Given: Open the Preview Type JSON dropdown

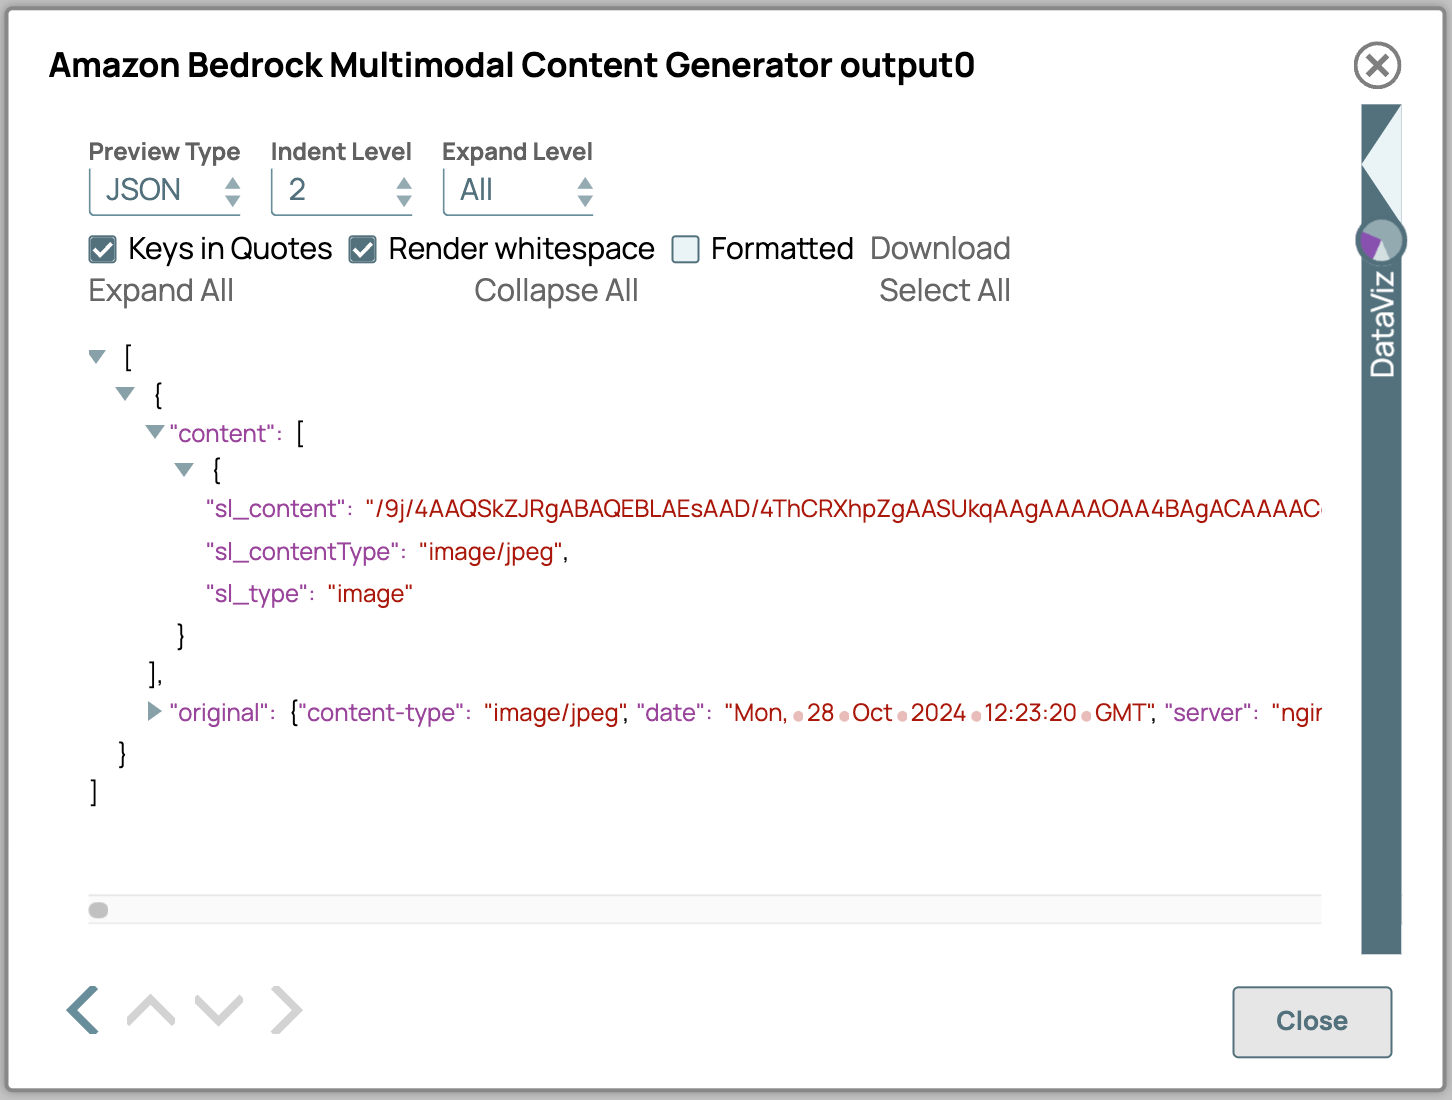Looking at the screenshot, I should [165, 190].
